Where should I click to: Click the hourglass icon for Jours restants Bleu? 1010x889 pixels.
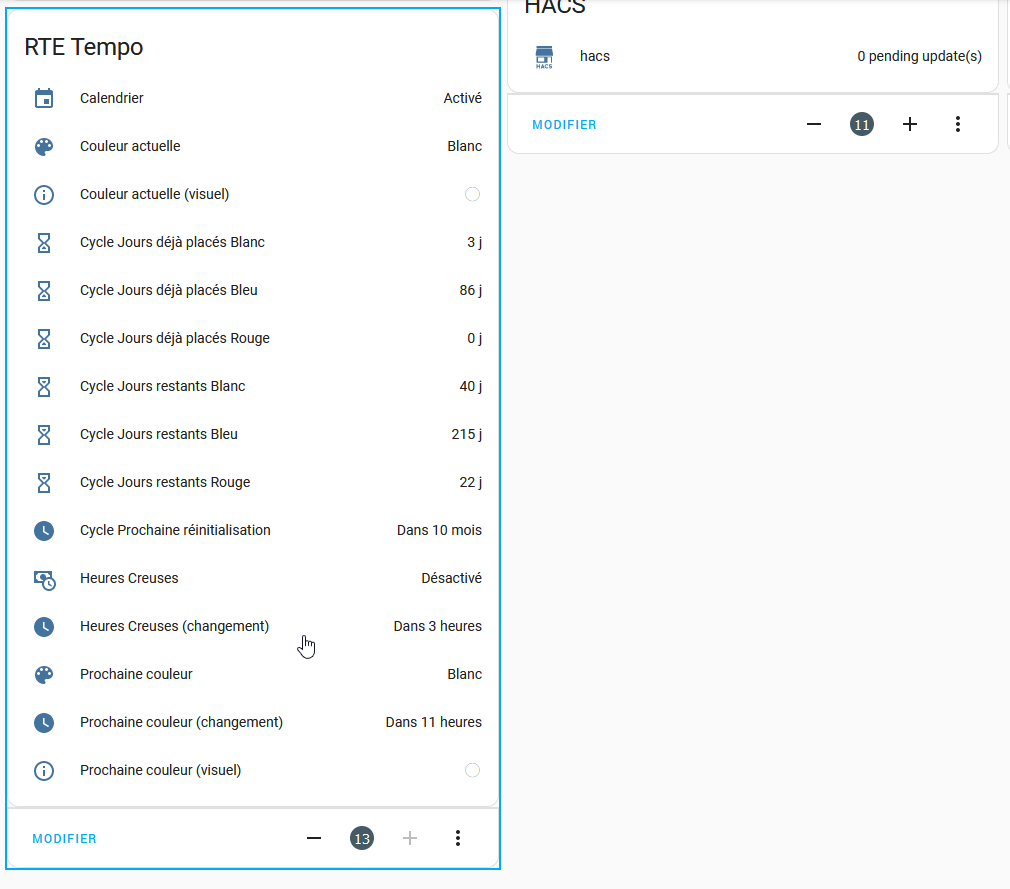44,434
